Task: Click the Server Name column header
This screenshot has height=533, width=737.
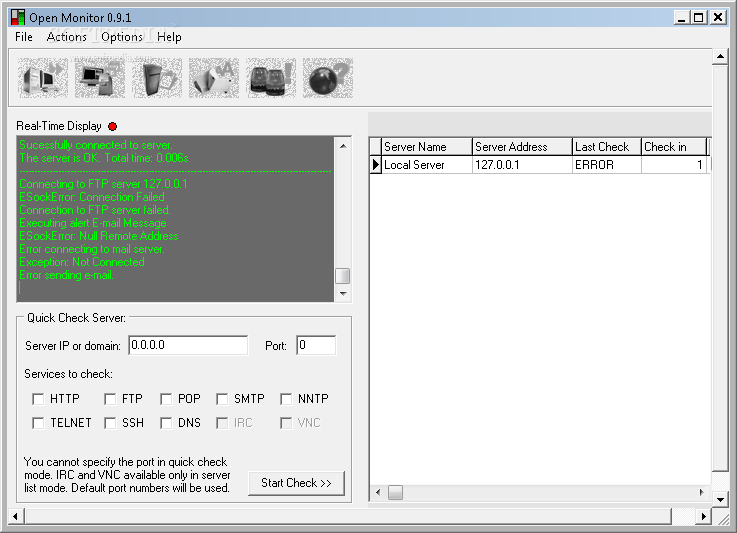Action: 426,147
